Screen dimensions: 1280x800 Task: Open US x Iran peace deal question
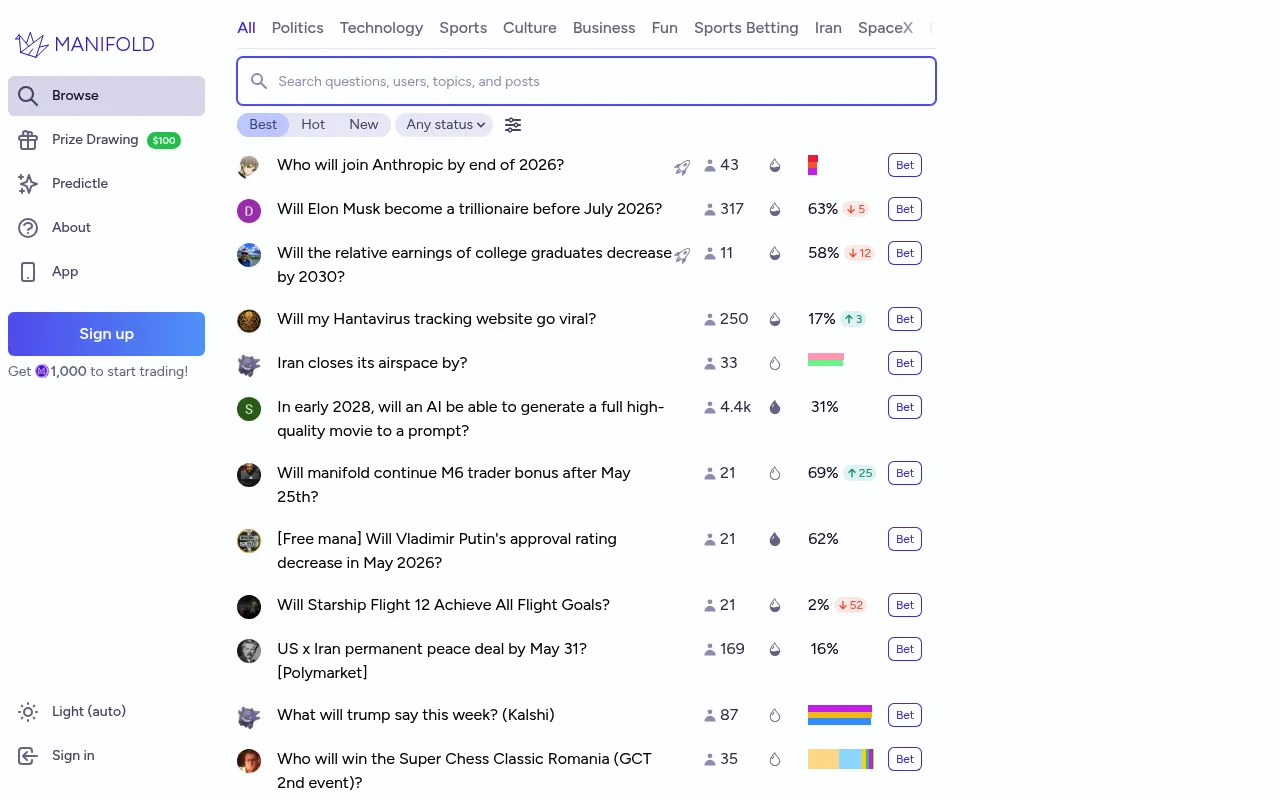point(432,661)
